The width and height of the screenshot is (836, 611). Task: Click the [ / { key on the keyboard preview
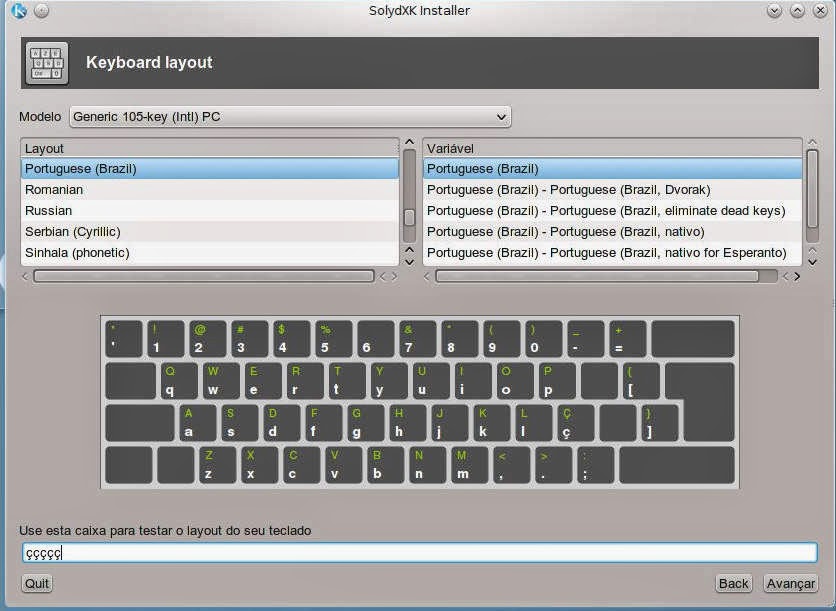[641, 381]
